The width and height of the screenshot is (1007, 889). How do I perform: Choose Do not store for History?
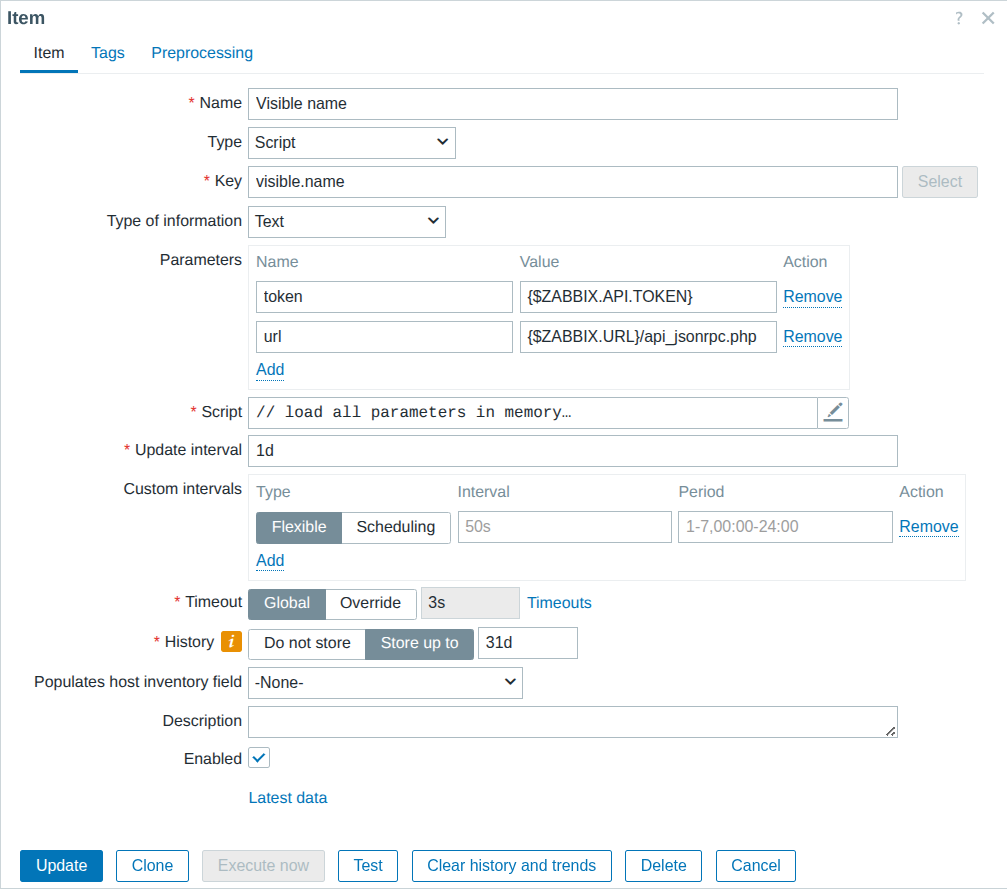point(307,643)
